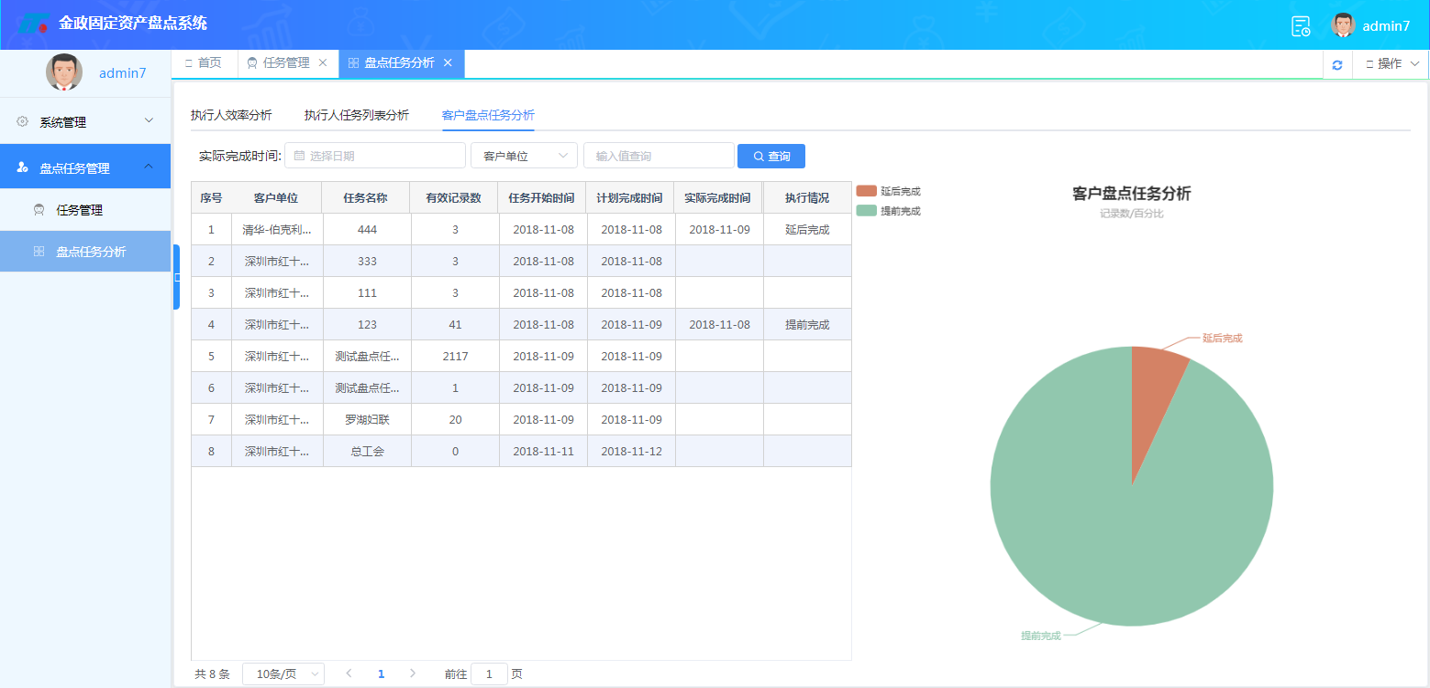Open the 10条/页 page size dropdown
This screenshot has height=688, width=1430.
coord(283,674)
